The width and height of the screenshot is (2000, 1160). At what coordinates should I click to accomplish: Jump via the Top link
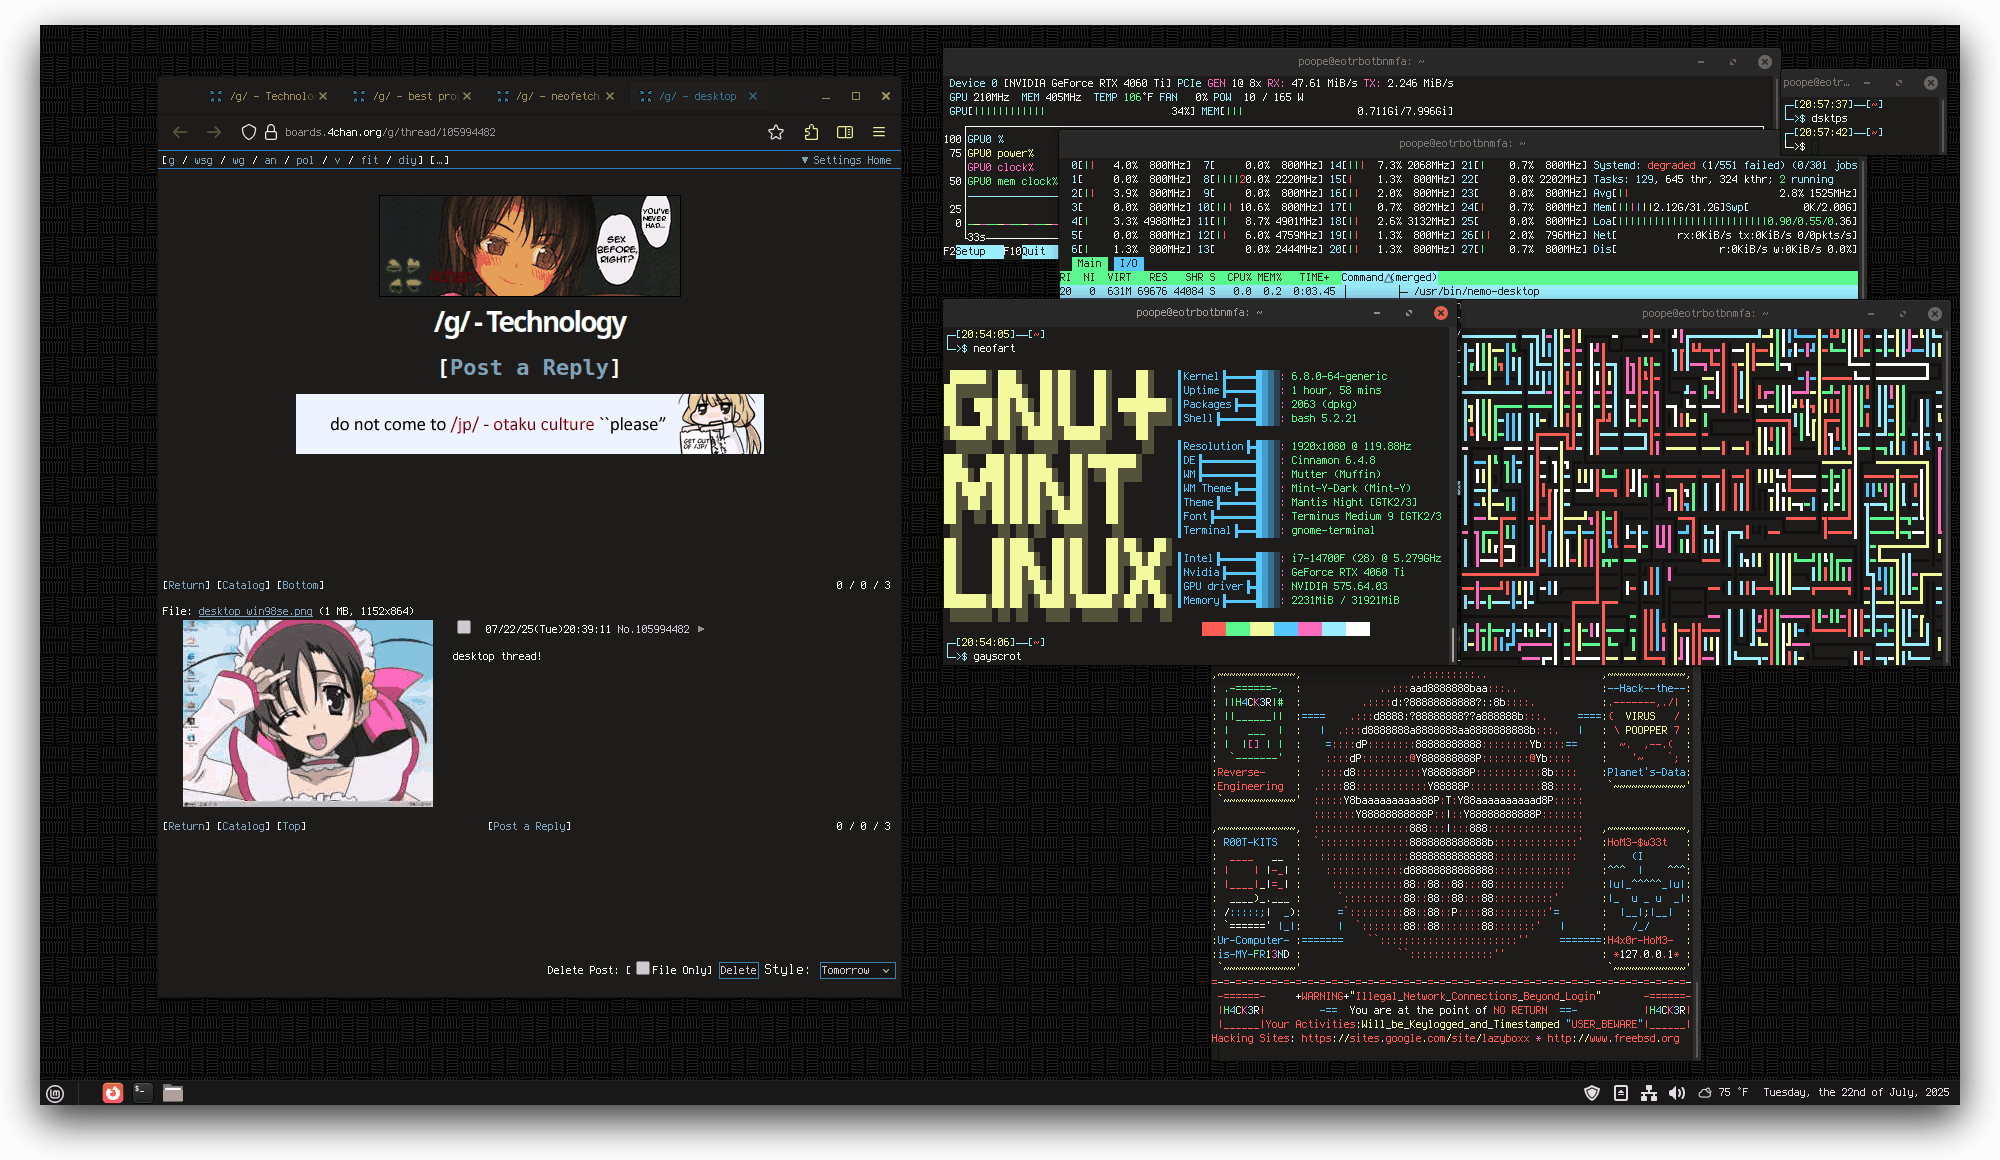click(x=291, y=826)
